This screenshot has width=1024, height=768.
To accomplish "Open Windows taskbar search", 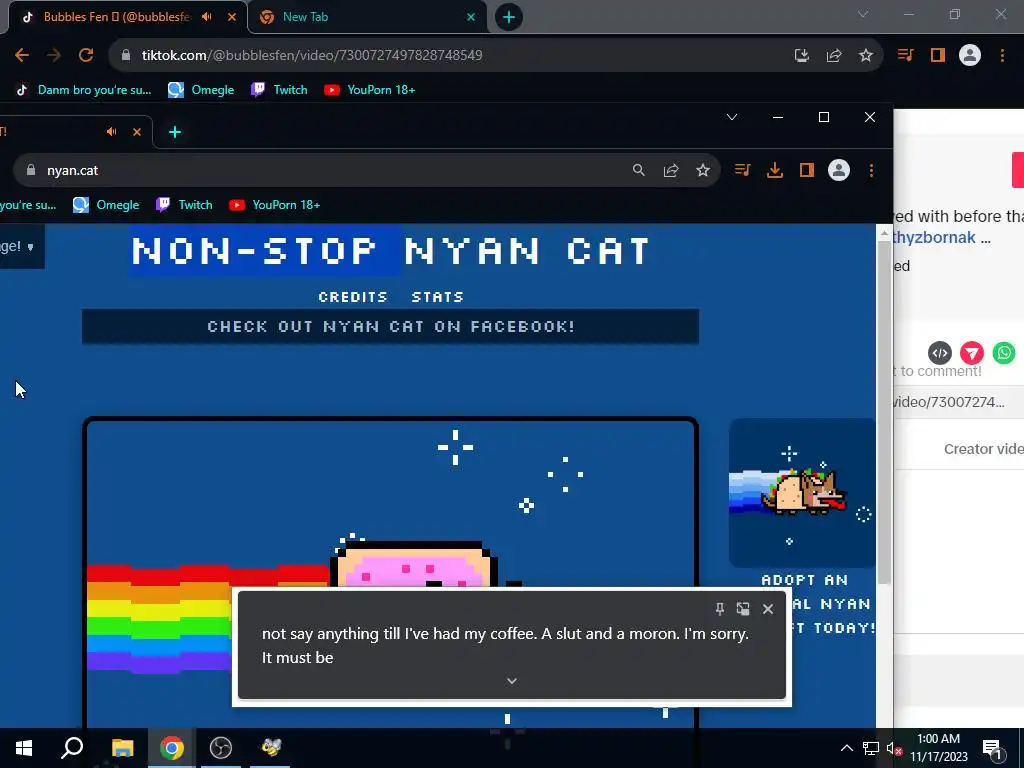I will coord(72,748).
